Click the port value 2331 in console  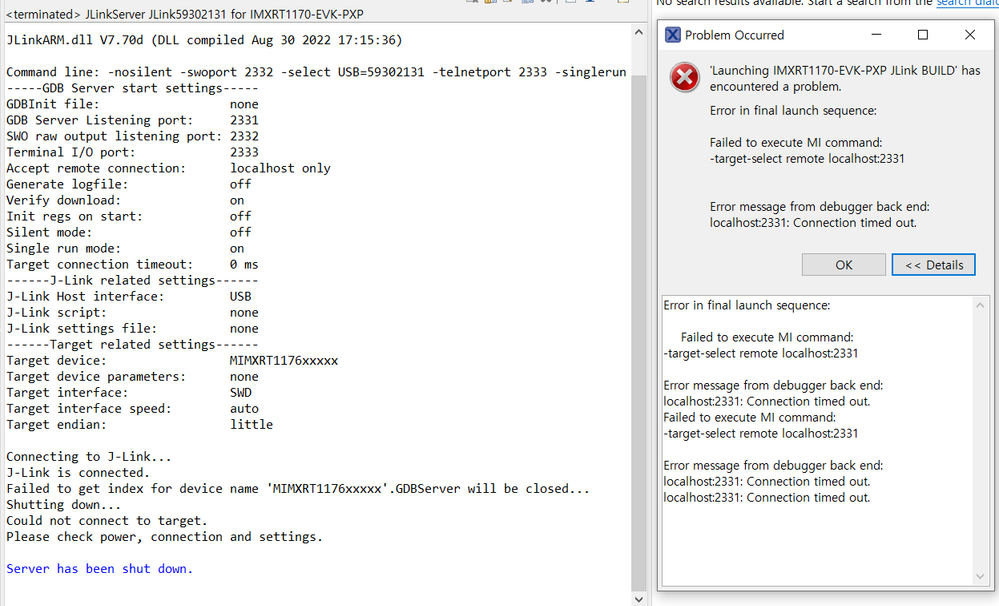point(244,120)
